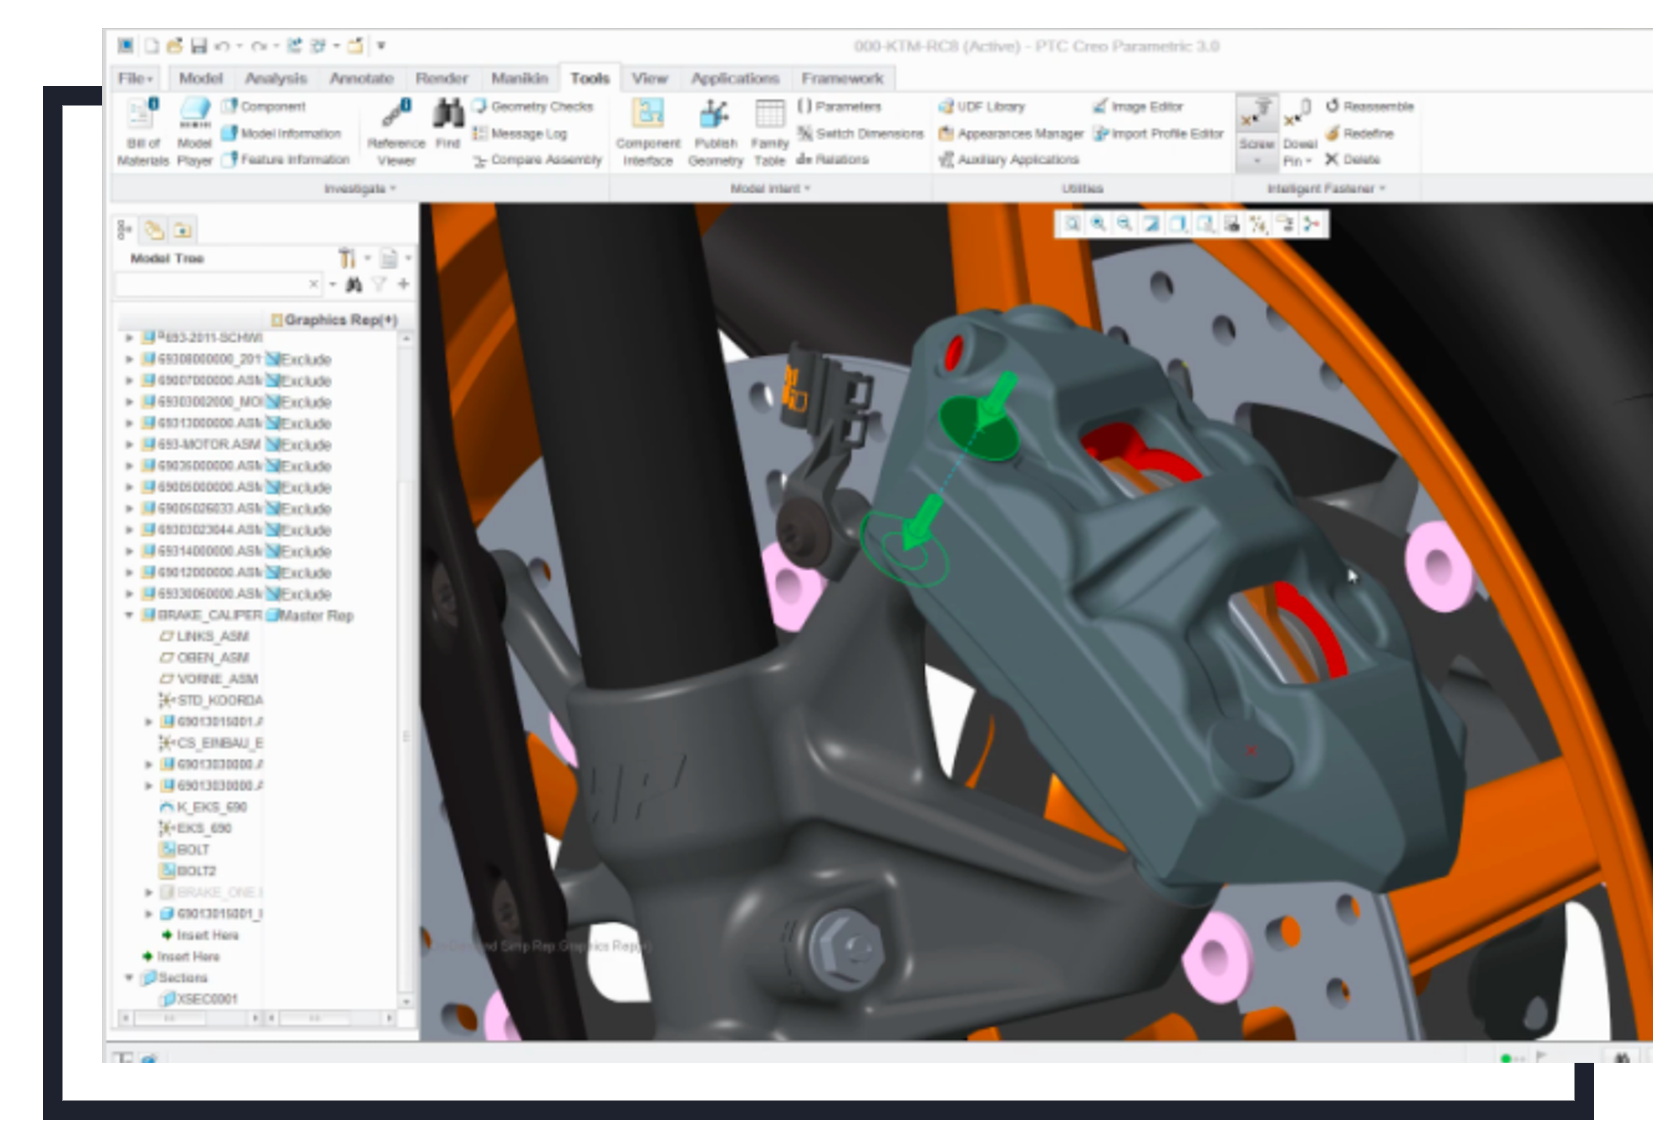
Task: Click the Model Tree settings hammer icon
Action: 346,259
